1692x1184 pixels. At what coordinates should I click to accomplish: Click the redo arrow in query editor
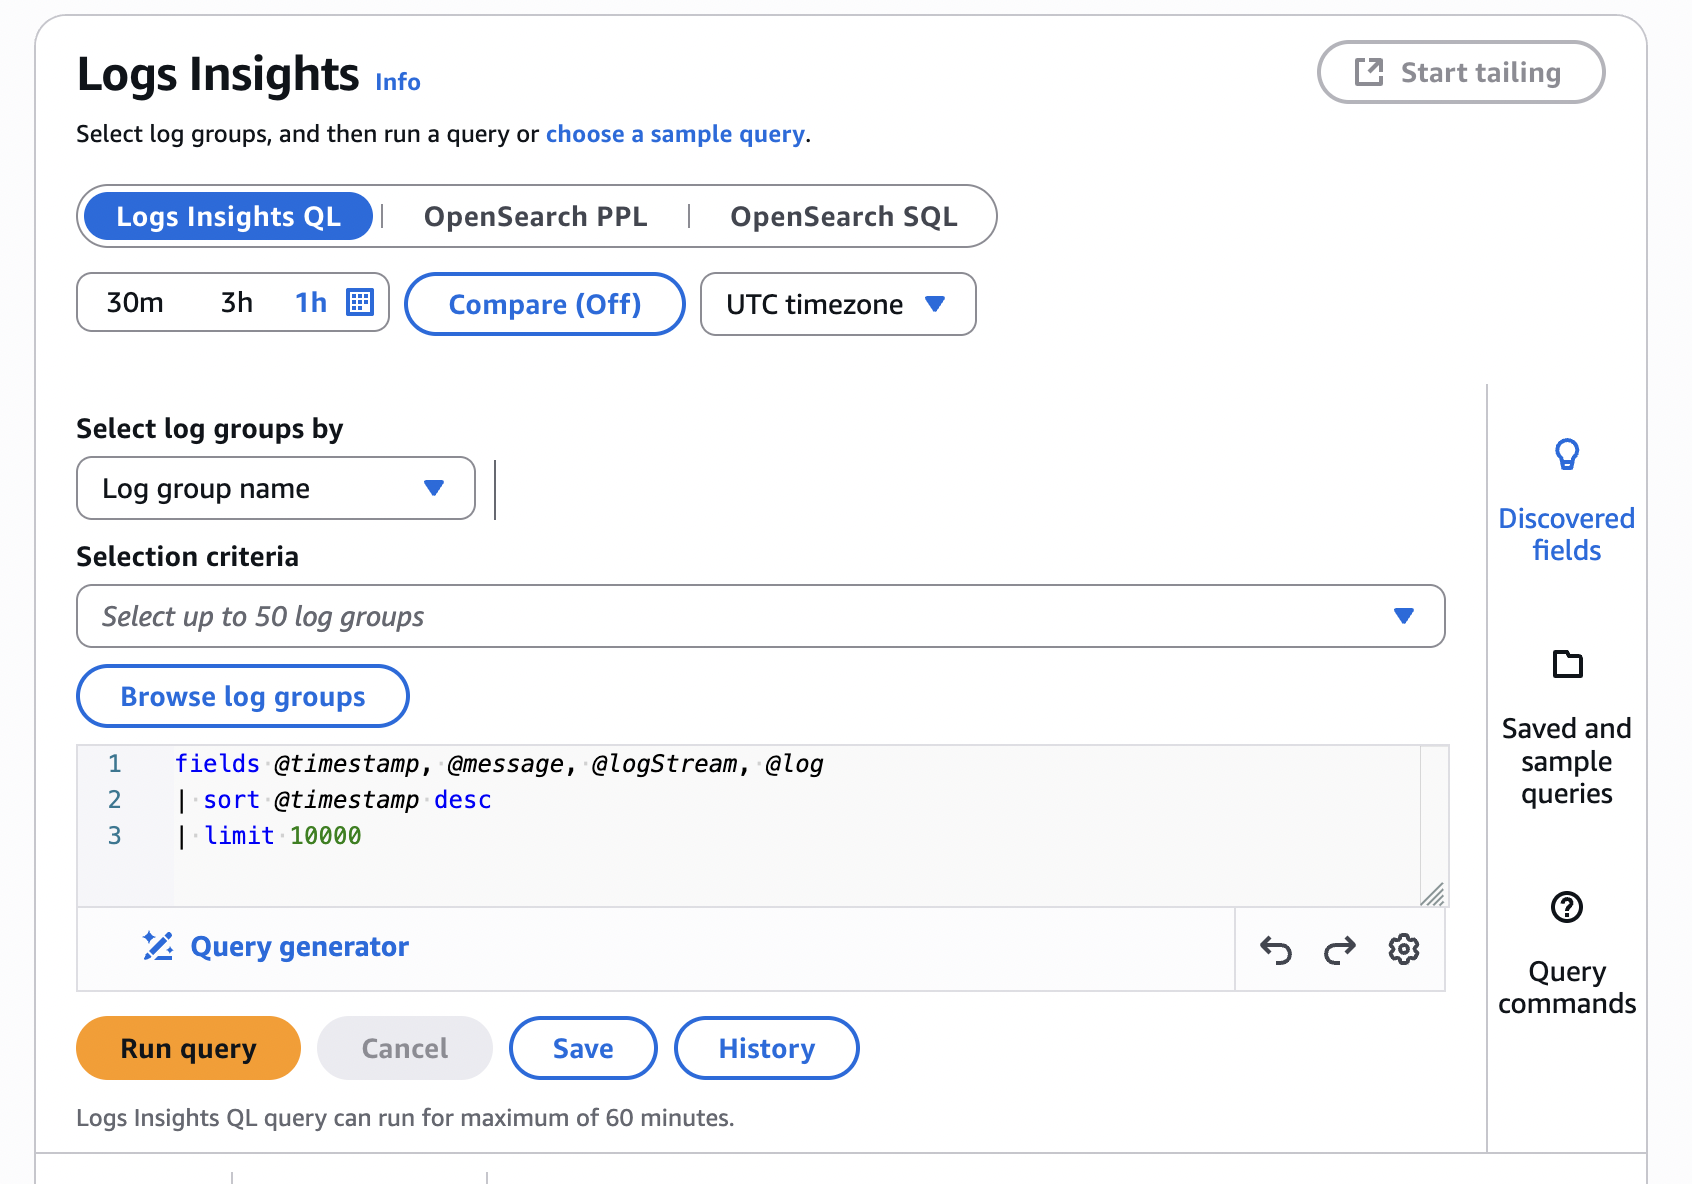tap(1339, 949)
